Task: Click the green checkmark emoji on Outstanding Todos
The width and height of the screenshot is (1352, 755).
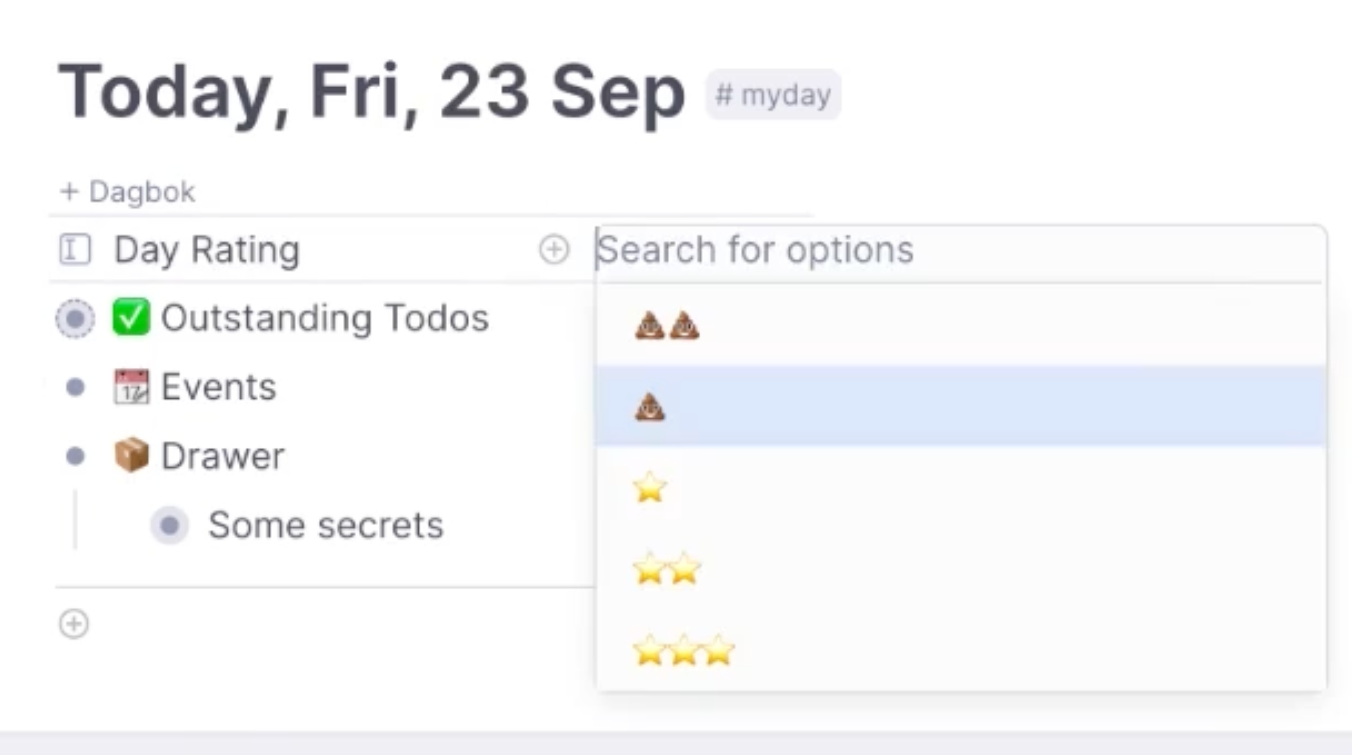Action: tap(130, 318)
